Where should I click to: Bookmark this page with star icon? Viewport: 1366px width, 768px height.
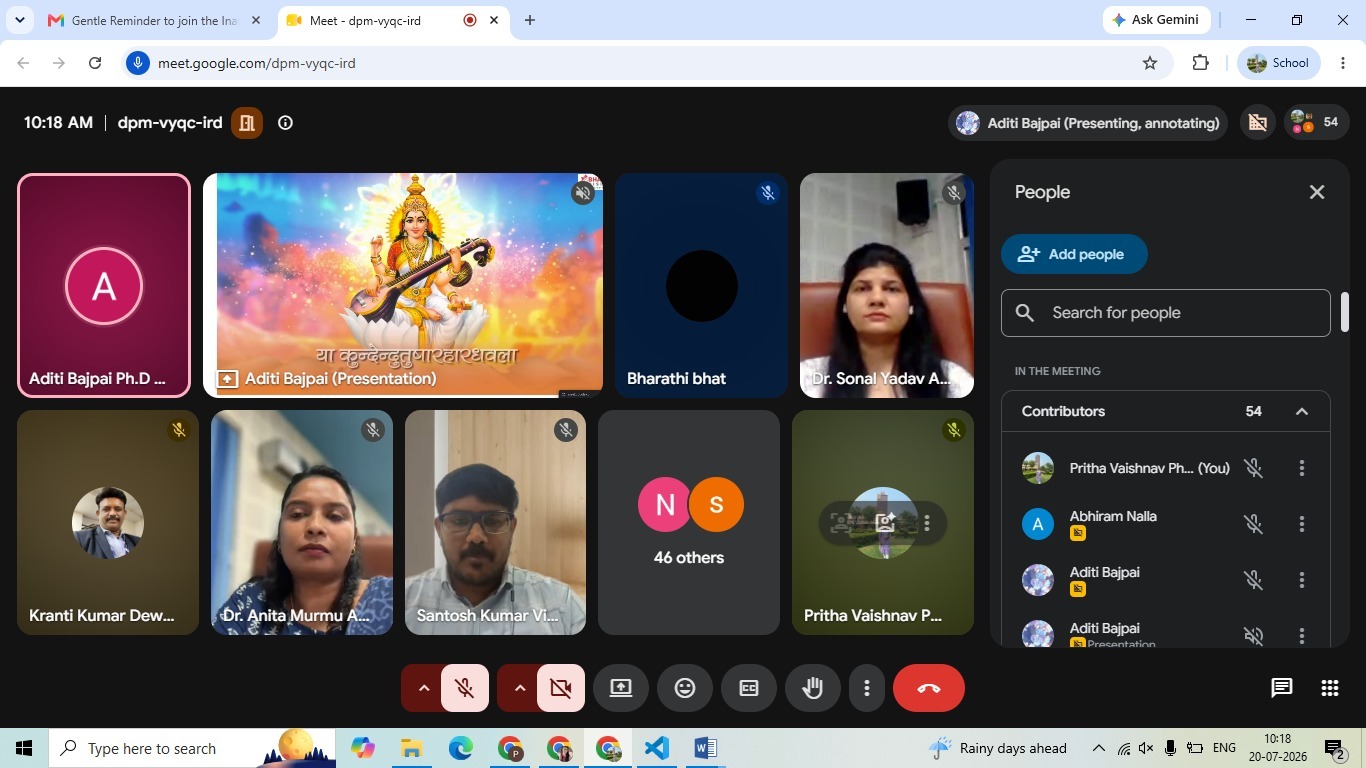tap(1150, 63)
